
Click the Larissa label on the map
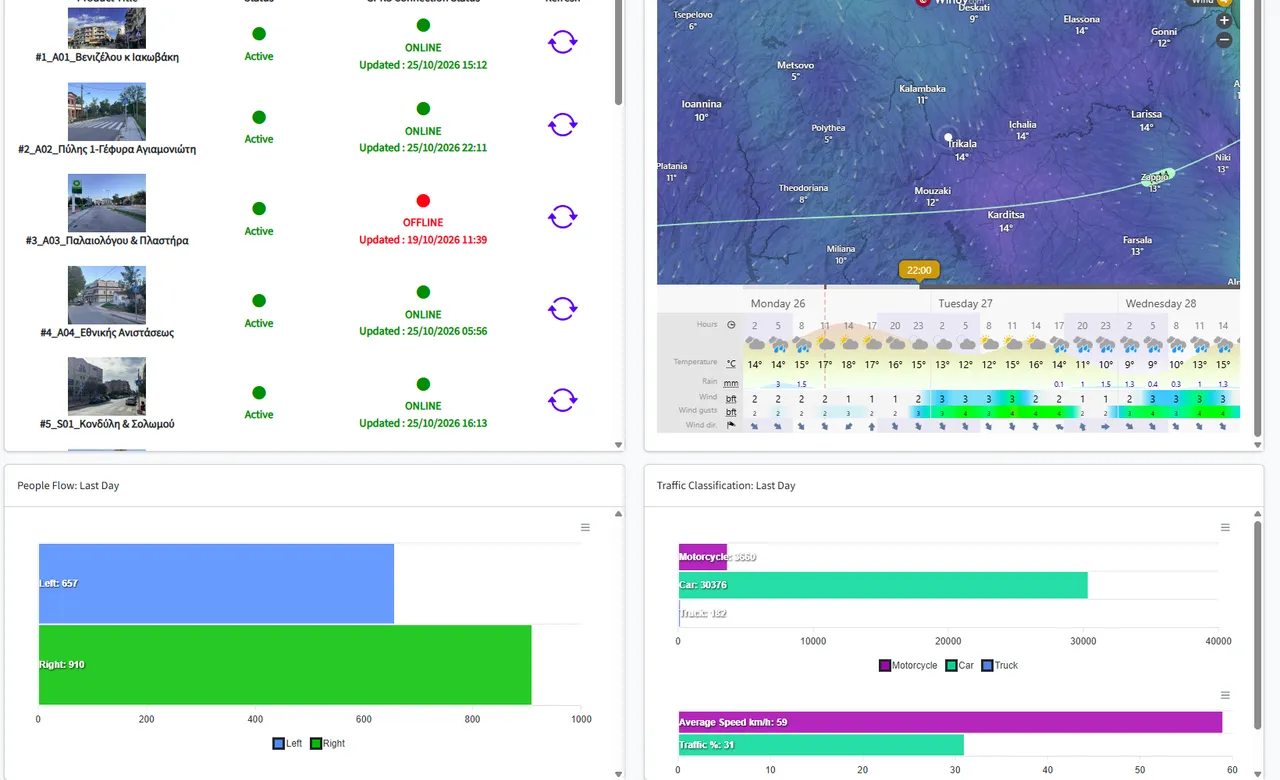click(1146, 114)
